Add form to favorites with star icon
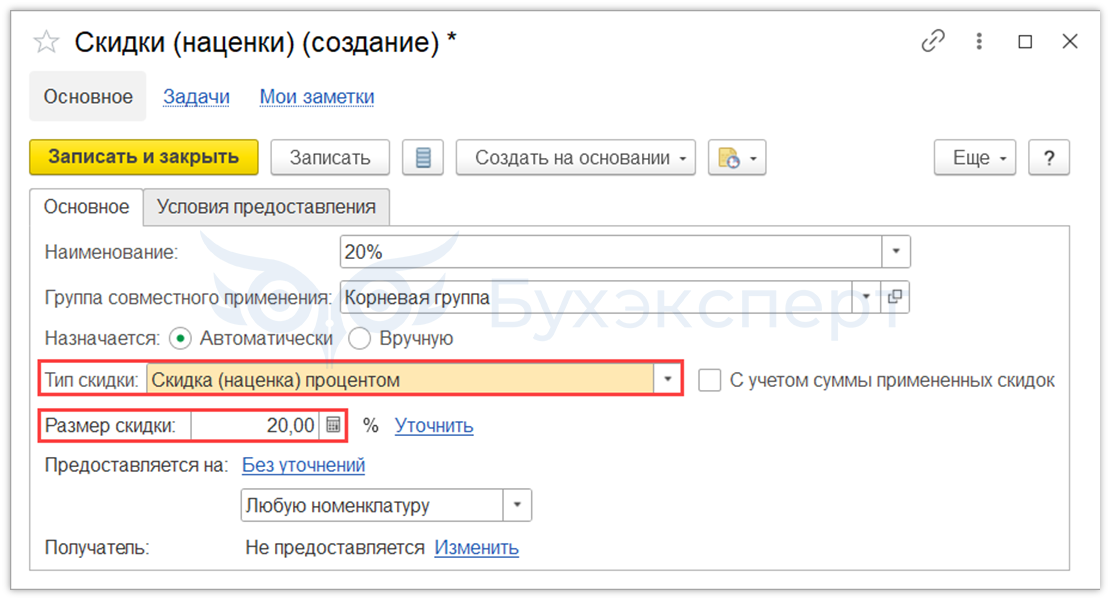This screenshot has height=600, width=1110. point(46,42)
